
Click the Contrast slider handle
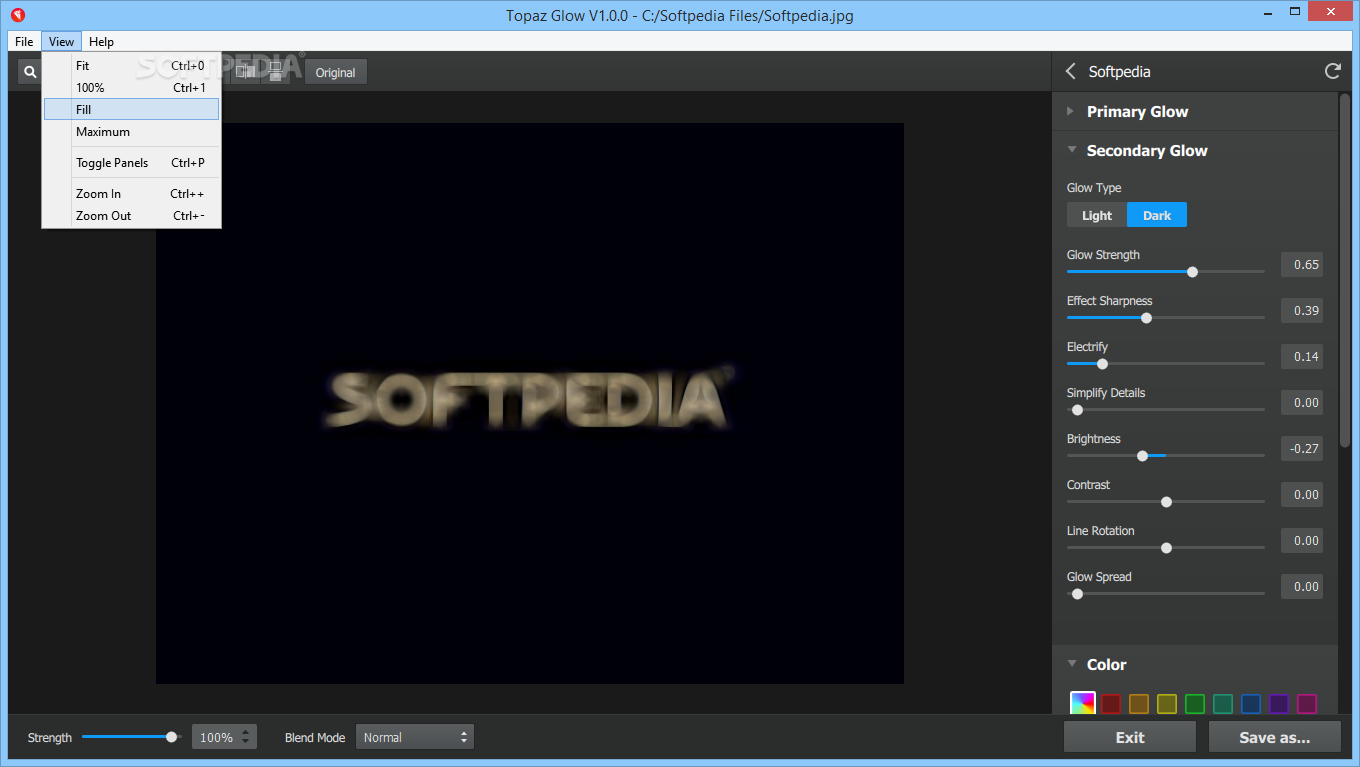[x=1166, y=502]
